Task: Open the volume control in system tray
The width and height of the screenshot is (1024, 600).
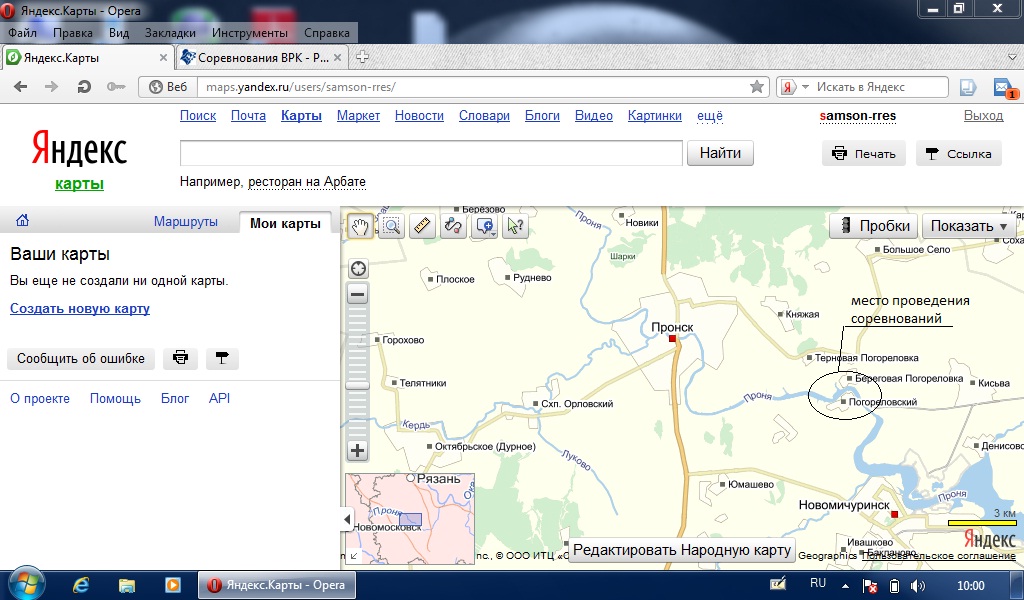Action: (918, 586)
